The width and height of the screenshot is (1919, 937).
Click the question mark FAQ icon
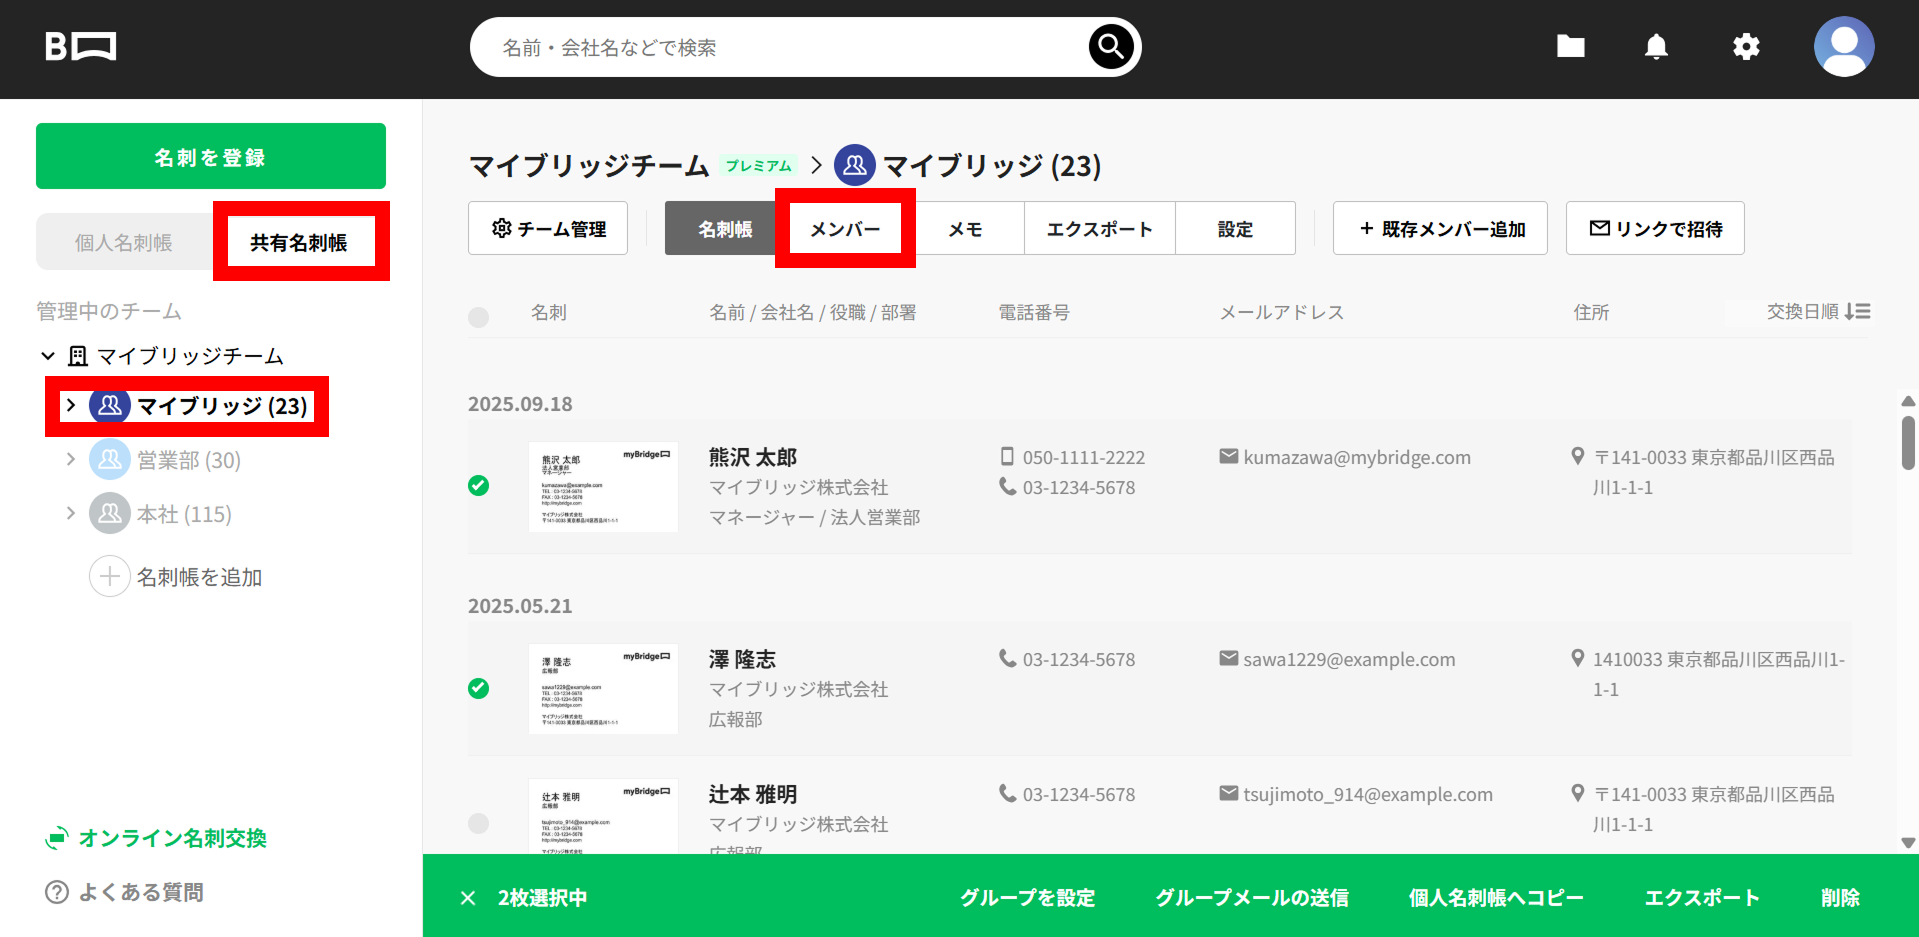57,892
